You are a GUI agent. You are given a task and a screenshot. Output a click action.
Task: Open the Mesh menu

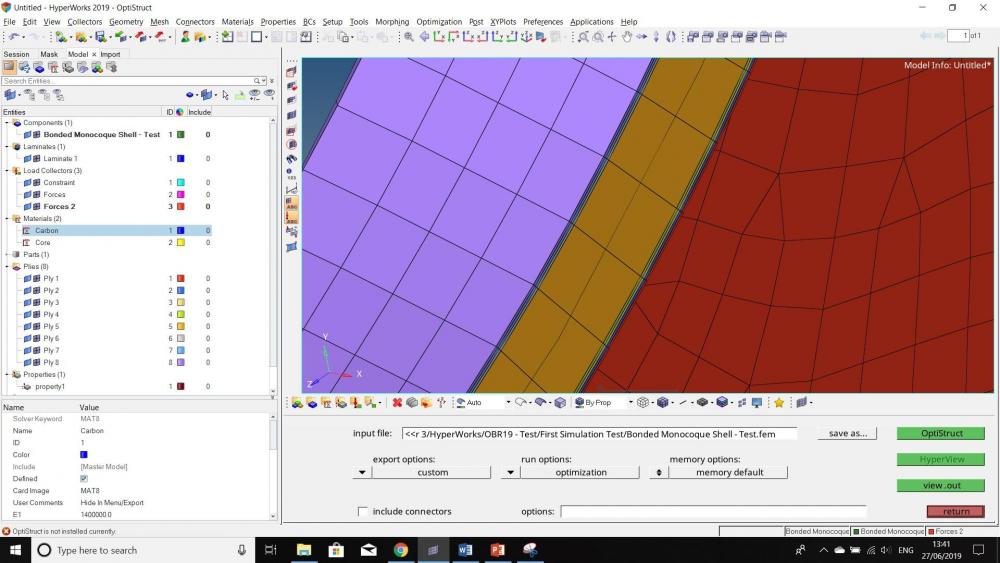click(159, 22)
